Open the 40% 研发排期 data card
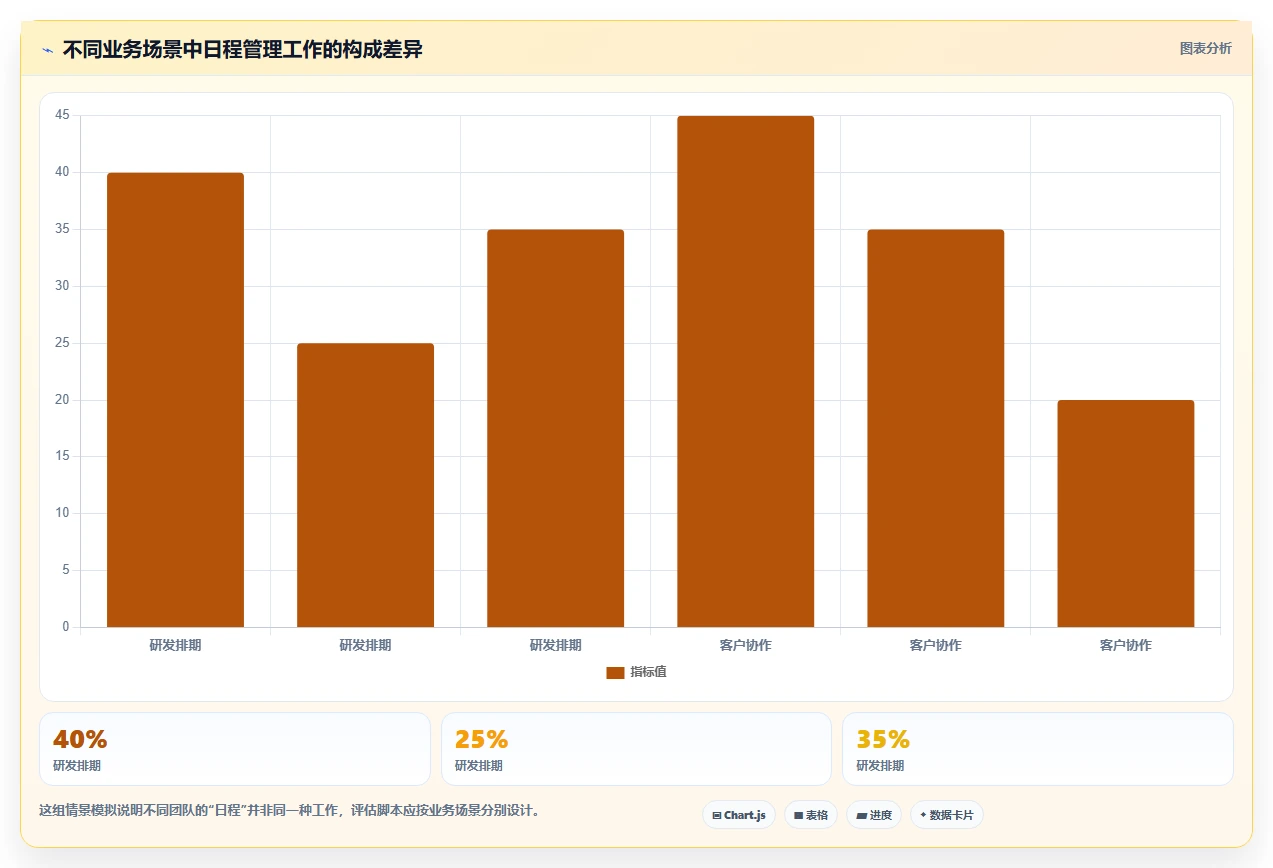Image resolution: width=1273 pixels, height=868 pixels. pyautogui.click(x=235, y=749)
